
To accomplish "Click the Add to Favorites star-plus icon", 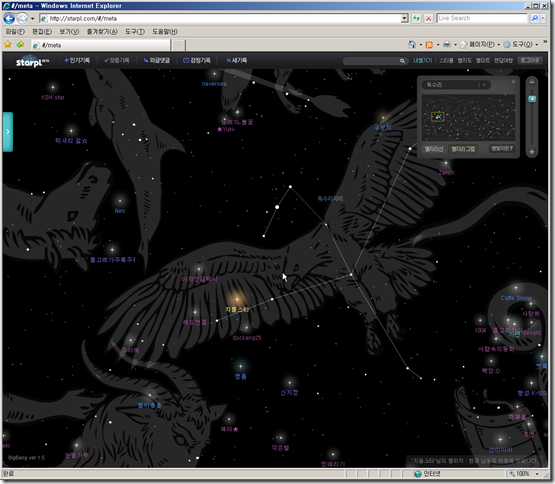I will click(21, 44).
